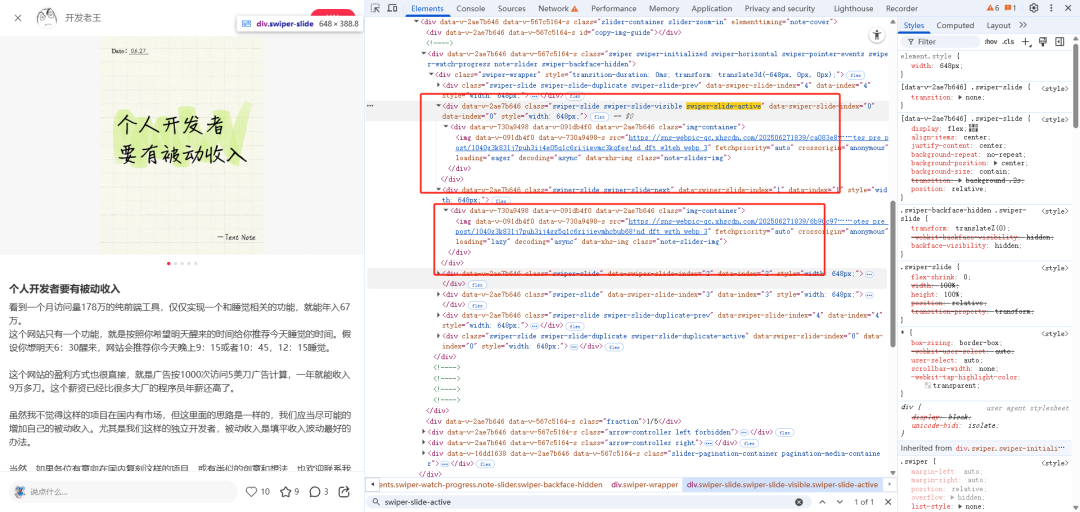Image resolution: width=1080 pixels, height=512 pixels.
Task: Toggle the :hov element state panel
Action: 990,42
